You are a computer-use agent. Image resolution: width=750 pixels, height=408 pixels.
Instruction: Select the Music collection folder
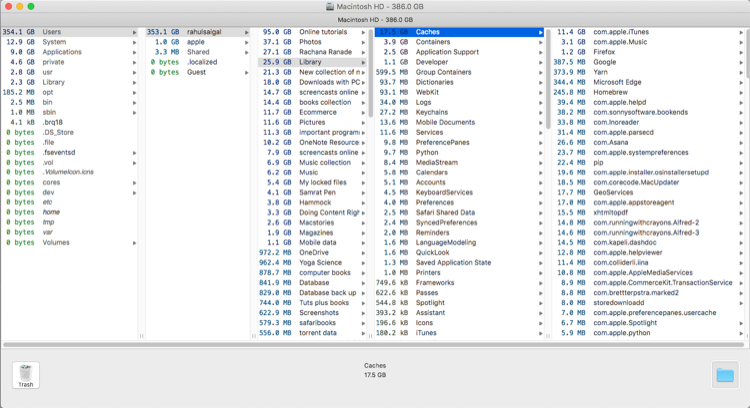click(x=313, y=163)
